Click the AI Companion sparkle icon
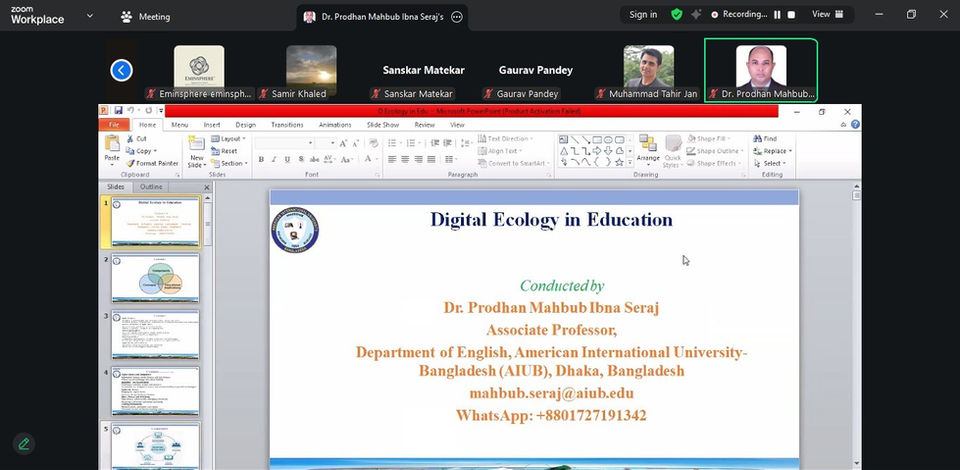Screen dimensions: 960x470 click(x=696, y=14)
